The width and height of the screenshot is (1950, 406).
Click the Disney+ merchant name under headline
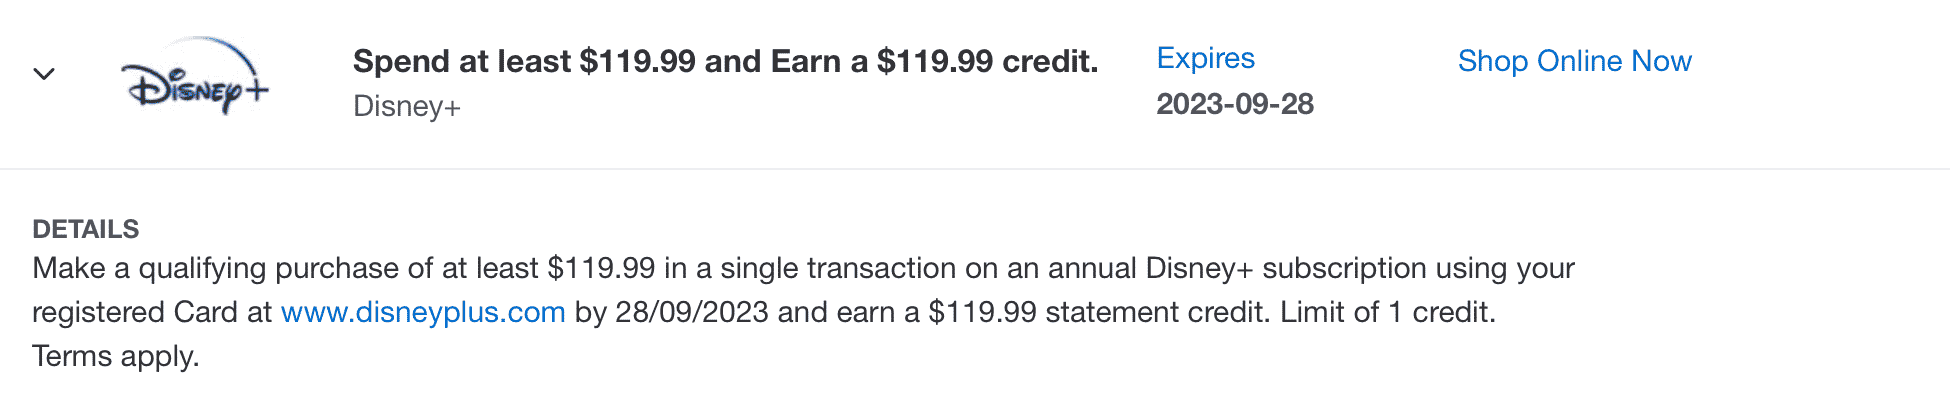click(x=407, y=106)
